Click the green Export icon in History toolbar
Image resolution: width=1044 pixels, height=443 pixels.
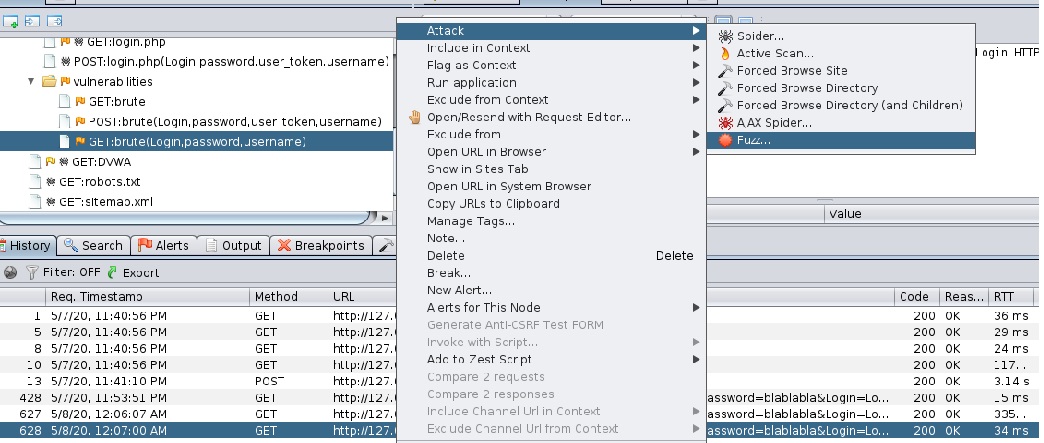click(x=113, y=272)
